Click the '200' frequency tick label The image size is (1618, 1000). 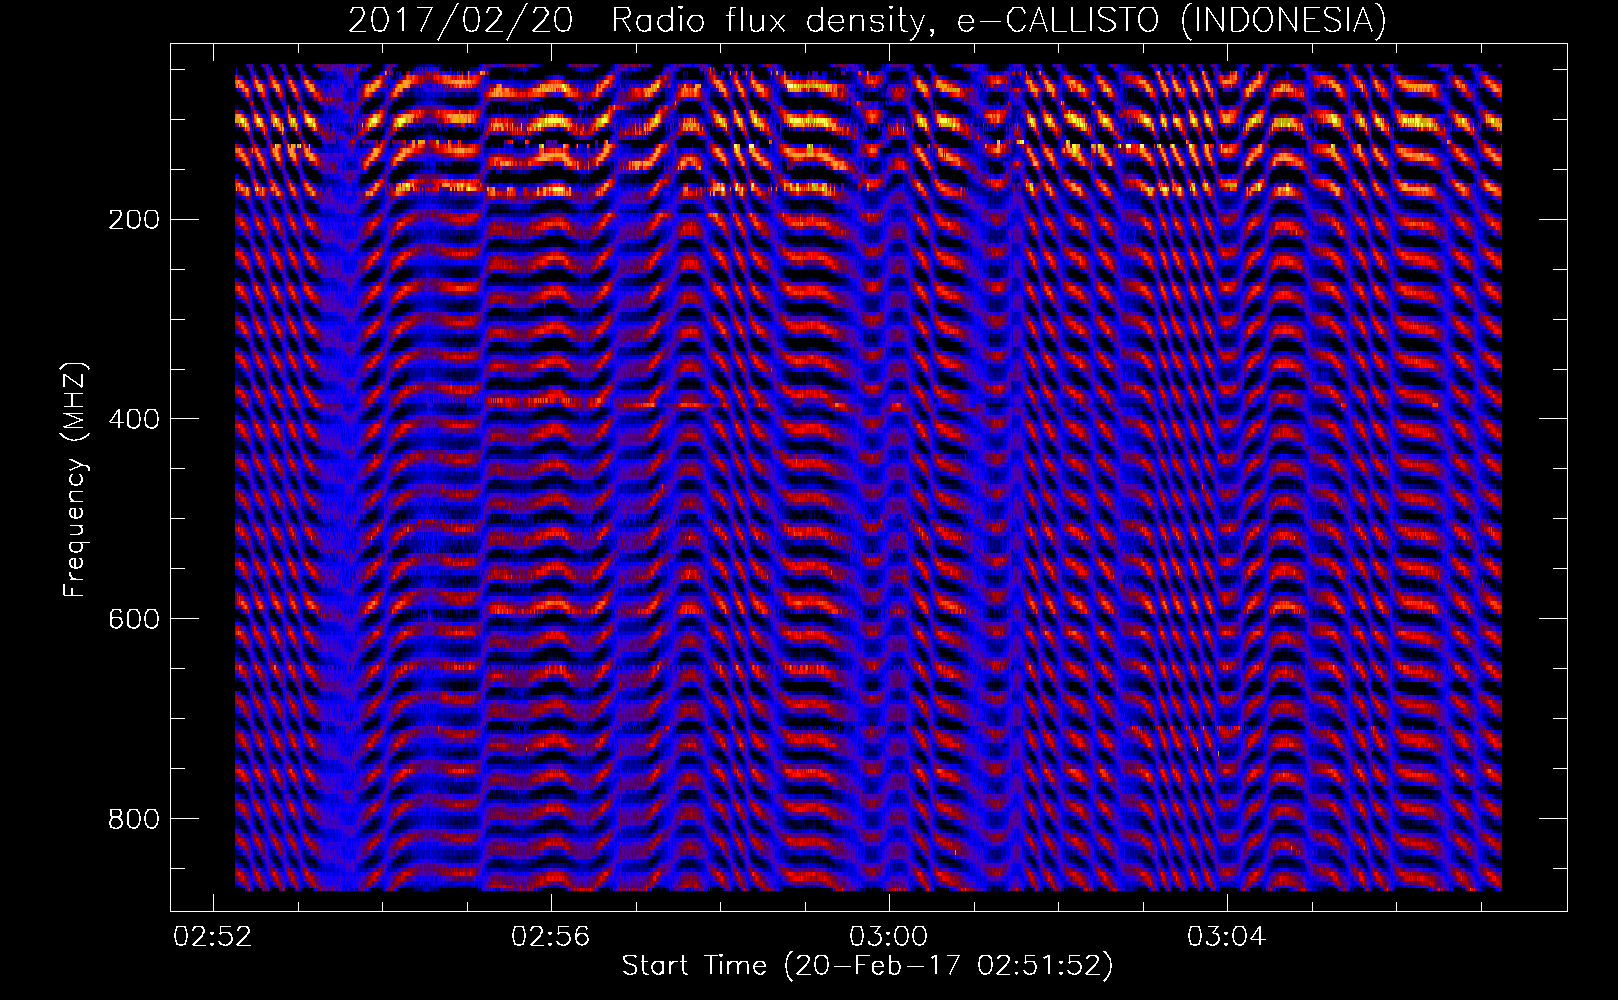[x=134, y=219]
